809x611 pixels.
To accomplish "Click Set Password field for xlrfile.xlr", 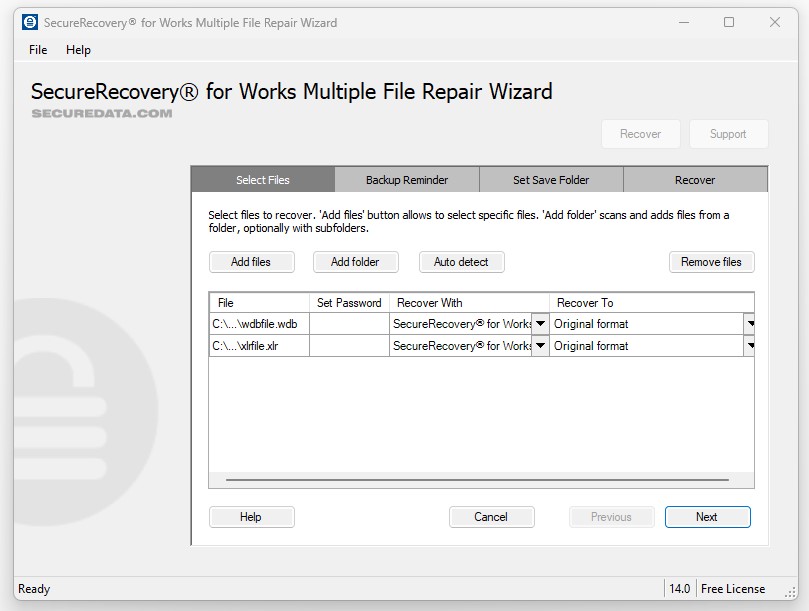I will (x=349, y=346).
